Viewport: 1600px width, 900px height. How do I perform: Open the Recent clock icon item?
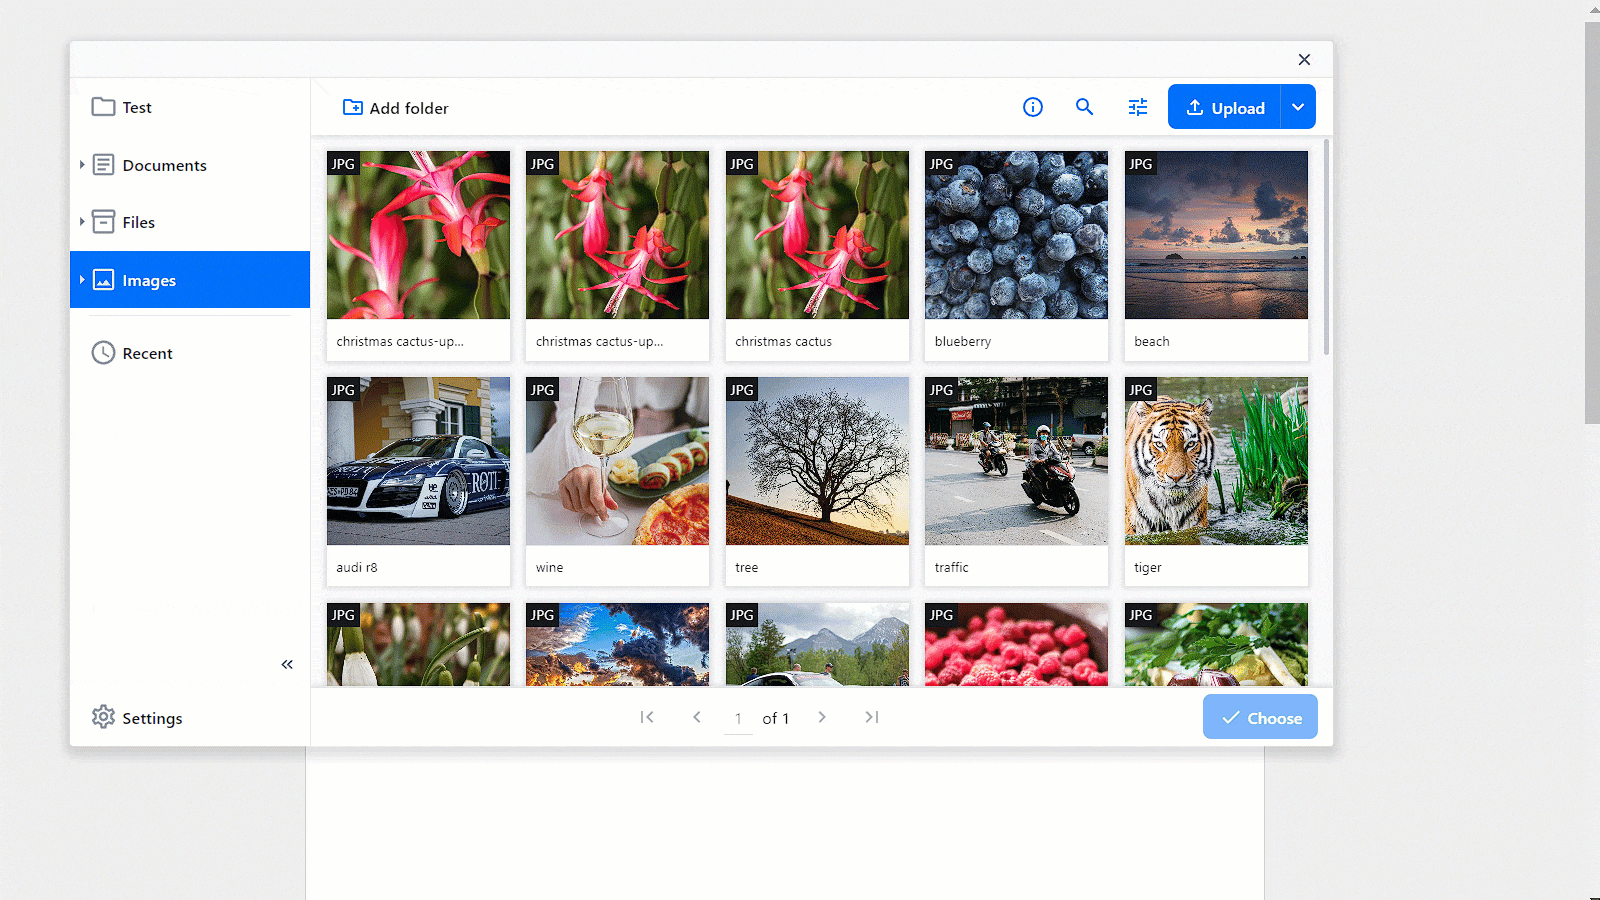point(103,353)
